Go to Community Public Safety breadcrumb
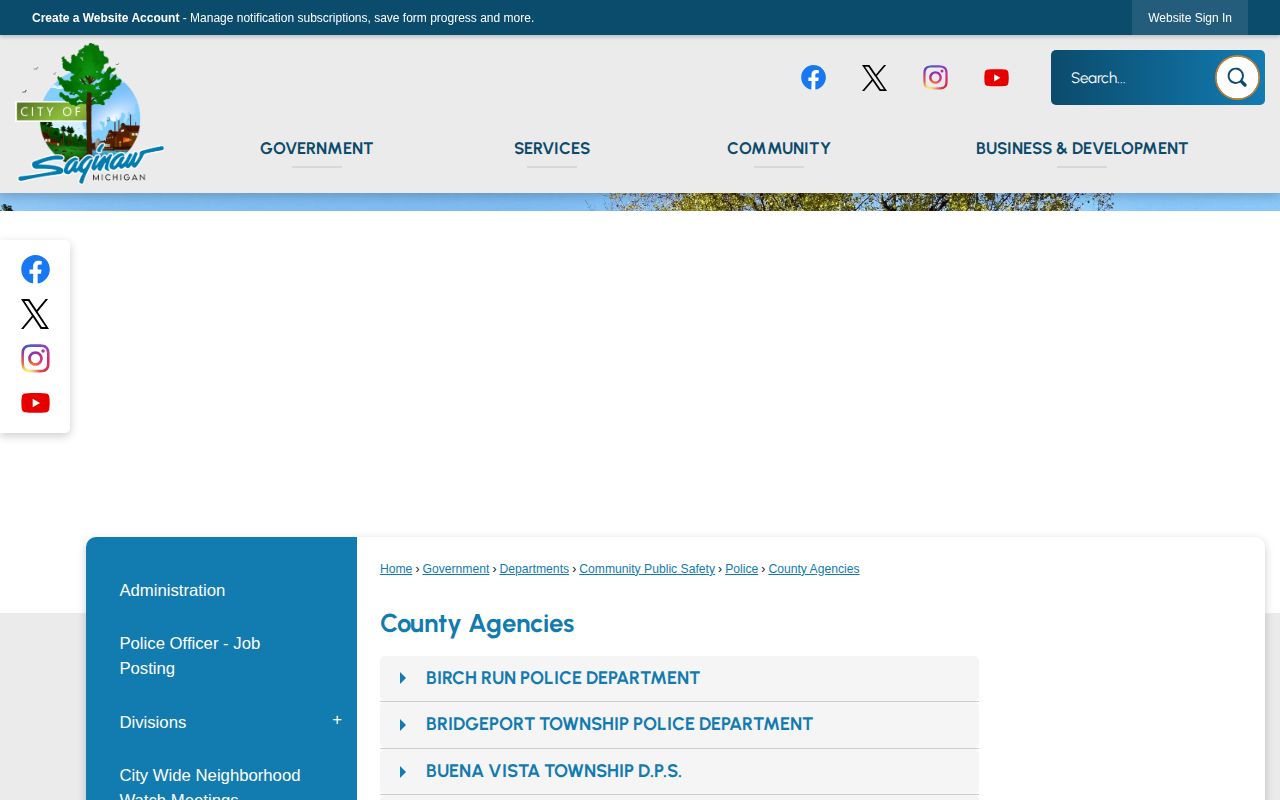Viewport: 1280px width, 800px height. point(647,569)
